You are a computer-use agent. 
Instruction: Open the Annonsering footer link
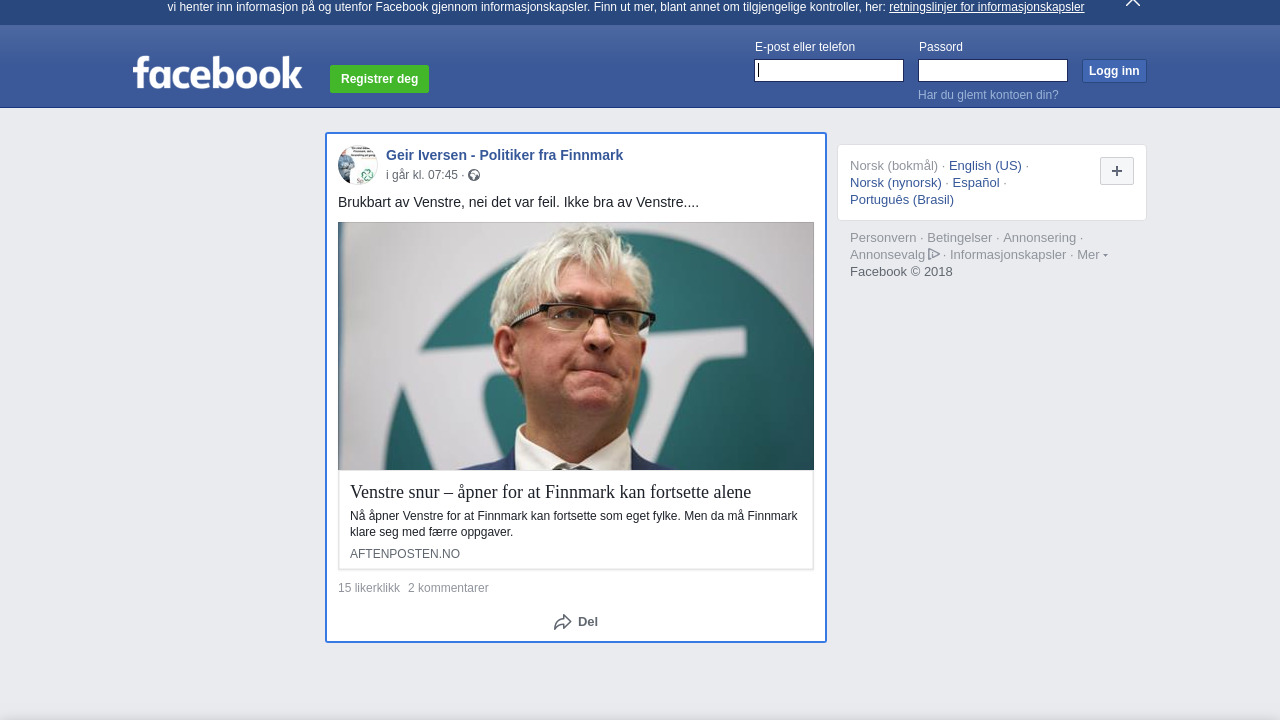click(x=1040, y=238)
